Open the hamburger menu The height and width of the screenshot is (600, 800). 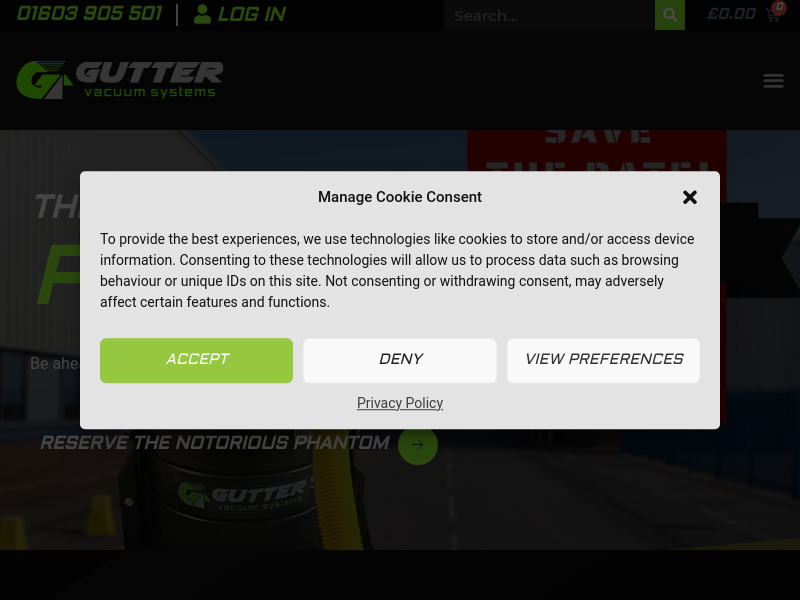click(773, 81)
